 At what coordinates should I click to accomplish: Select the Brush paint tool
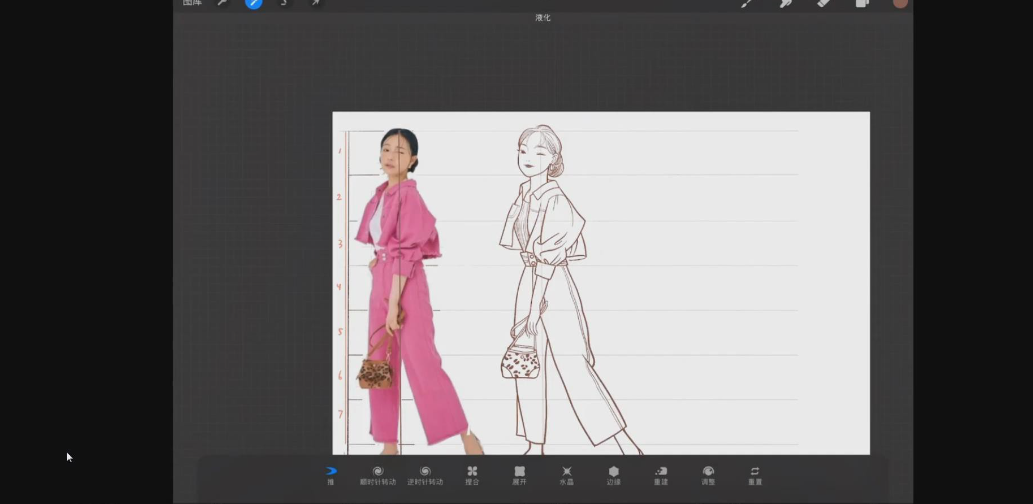(746, 3)
